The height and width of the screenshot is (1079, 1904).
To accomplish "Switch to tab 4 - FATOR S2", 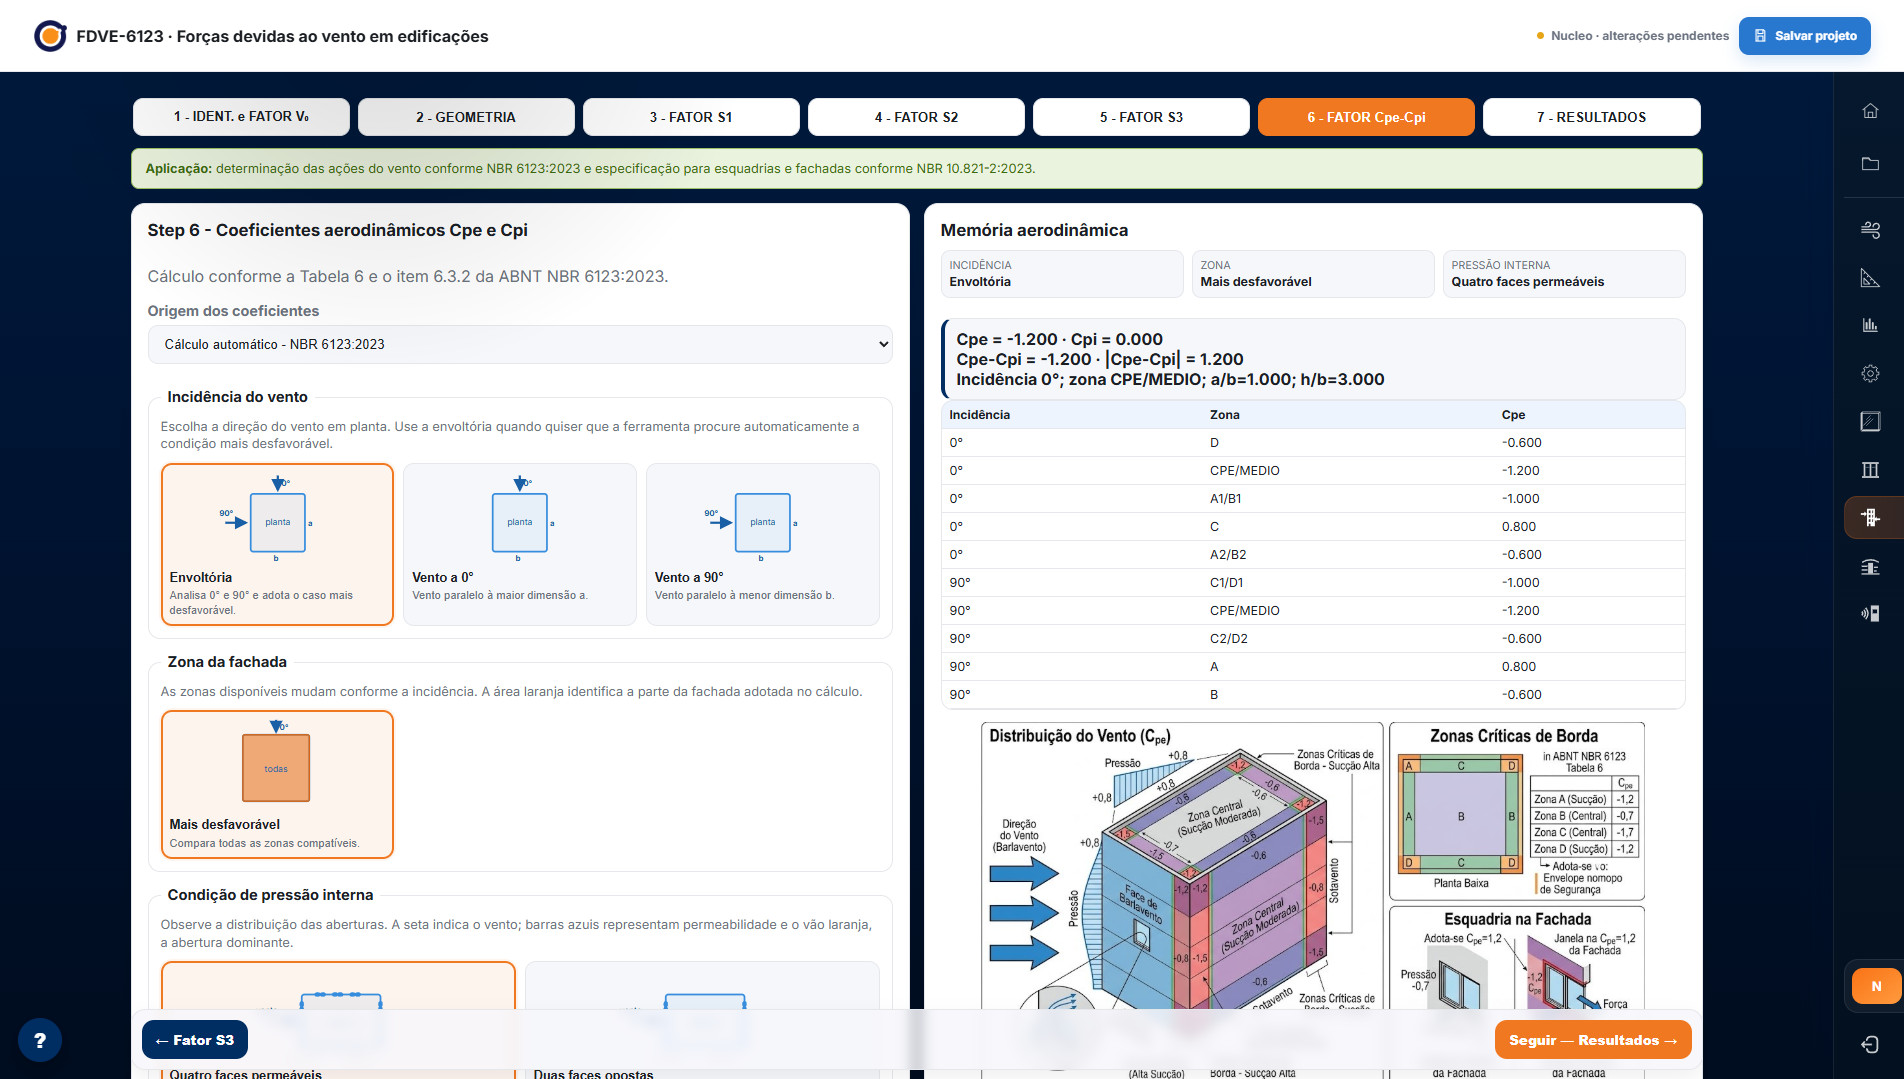I will tap(916, 117).
